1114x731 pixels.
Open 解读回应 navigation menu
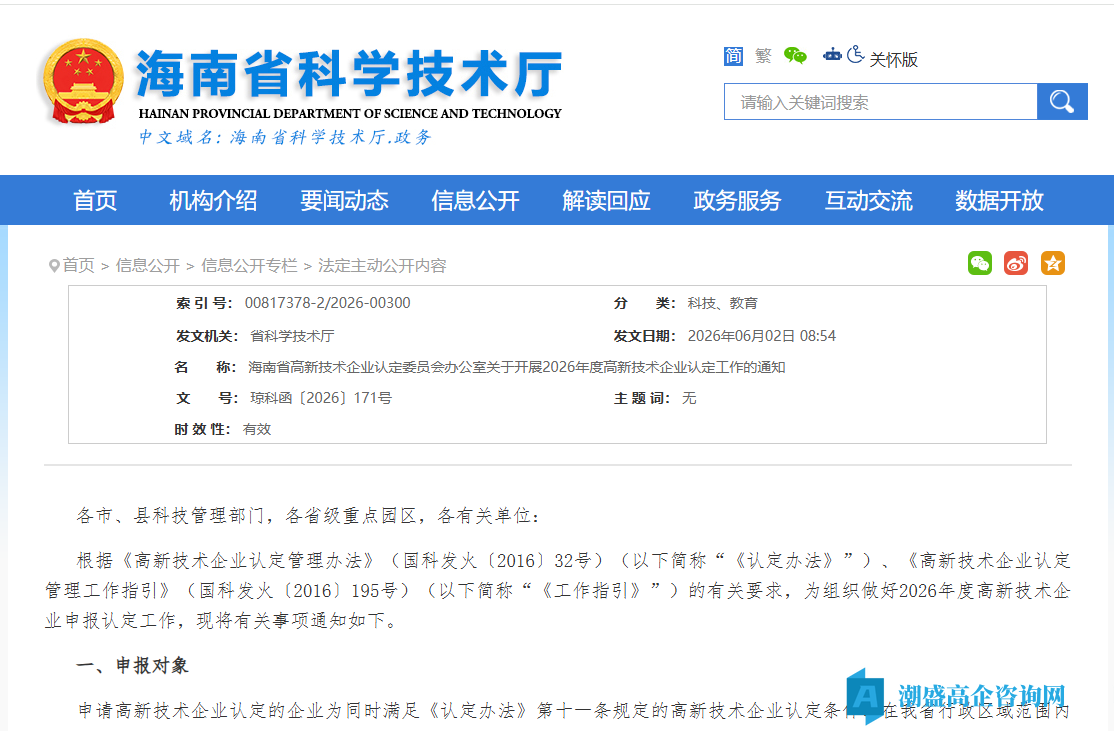(606, 200)
